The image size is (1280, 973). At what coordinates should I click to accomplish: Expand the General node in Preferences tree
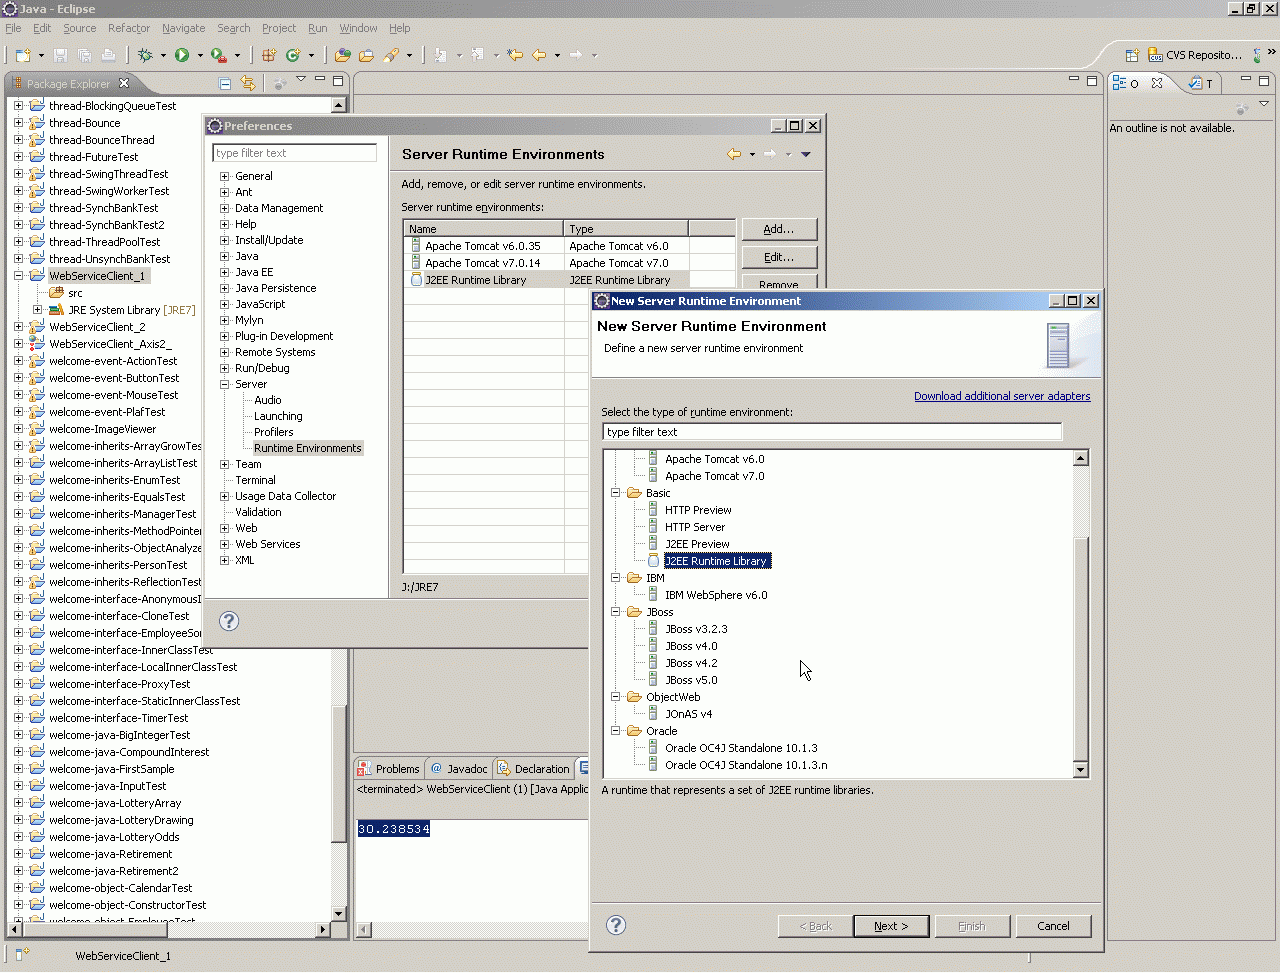pyautogui.click(x=225, y=176)
